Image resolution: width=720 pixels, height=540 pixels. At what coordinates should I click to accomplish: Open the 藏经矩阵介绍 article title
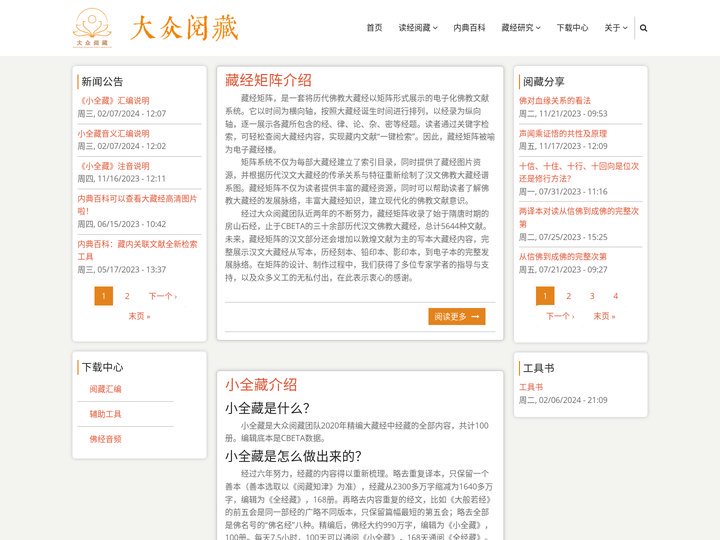pyautogui.click(x=268, y=80)
